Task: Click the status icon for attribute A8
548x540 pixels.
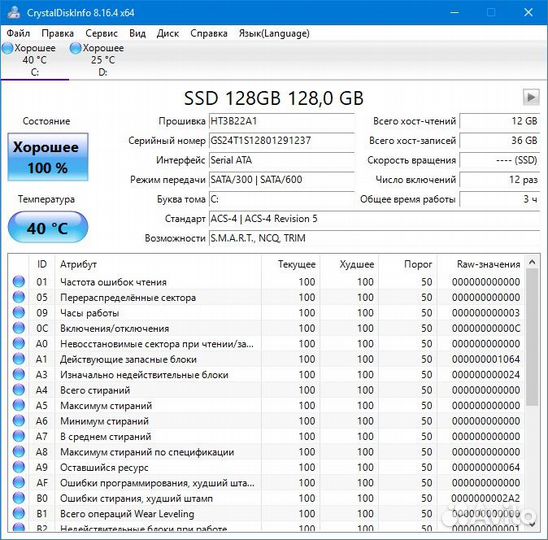Action: coord(19,451)
